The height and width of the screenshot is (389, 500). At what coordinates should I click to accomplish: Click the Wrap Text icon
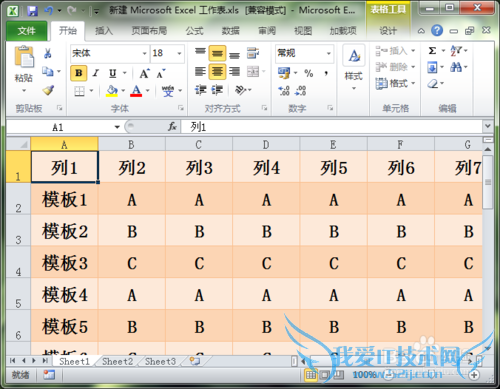253,53
